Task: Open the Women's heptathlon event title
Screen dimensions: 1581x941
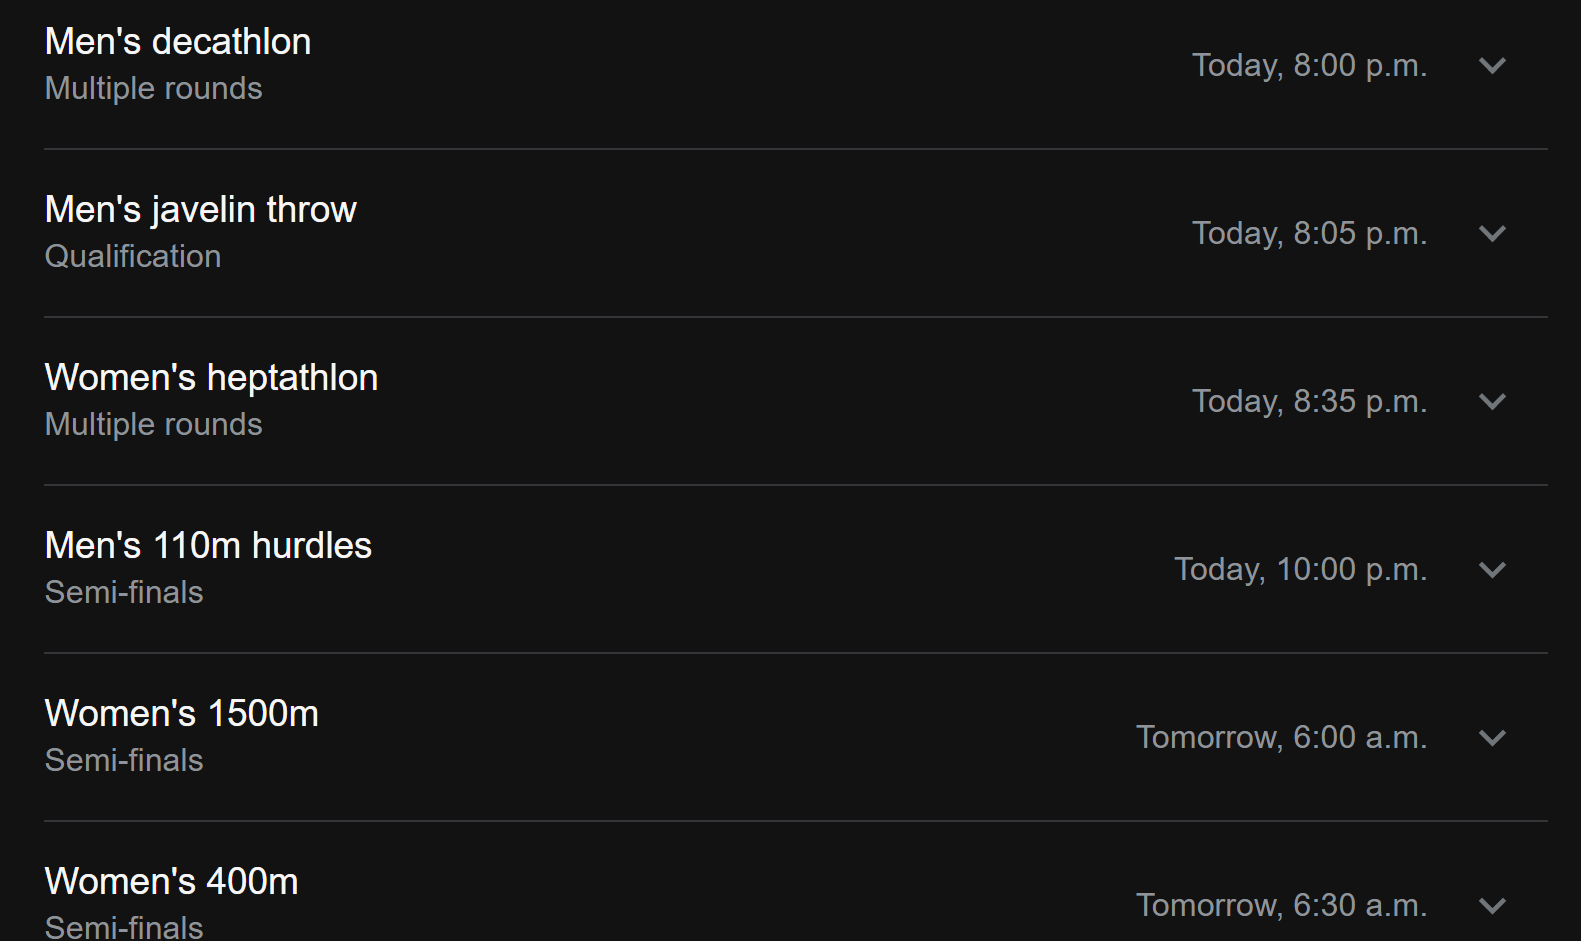Action: [211, 378]
